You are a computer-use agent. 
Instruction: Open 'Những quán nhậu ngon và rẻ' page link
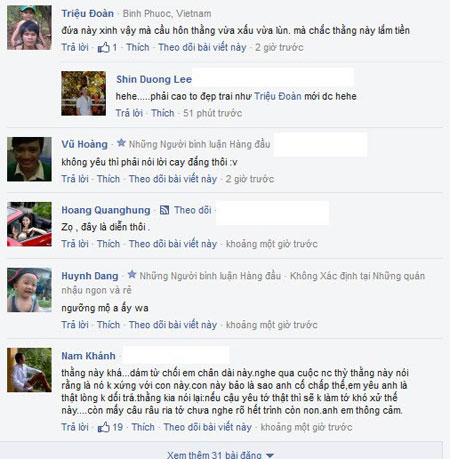pyautogui.click(x=243, y=283)
